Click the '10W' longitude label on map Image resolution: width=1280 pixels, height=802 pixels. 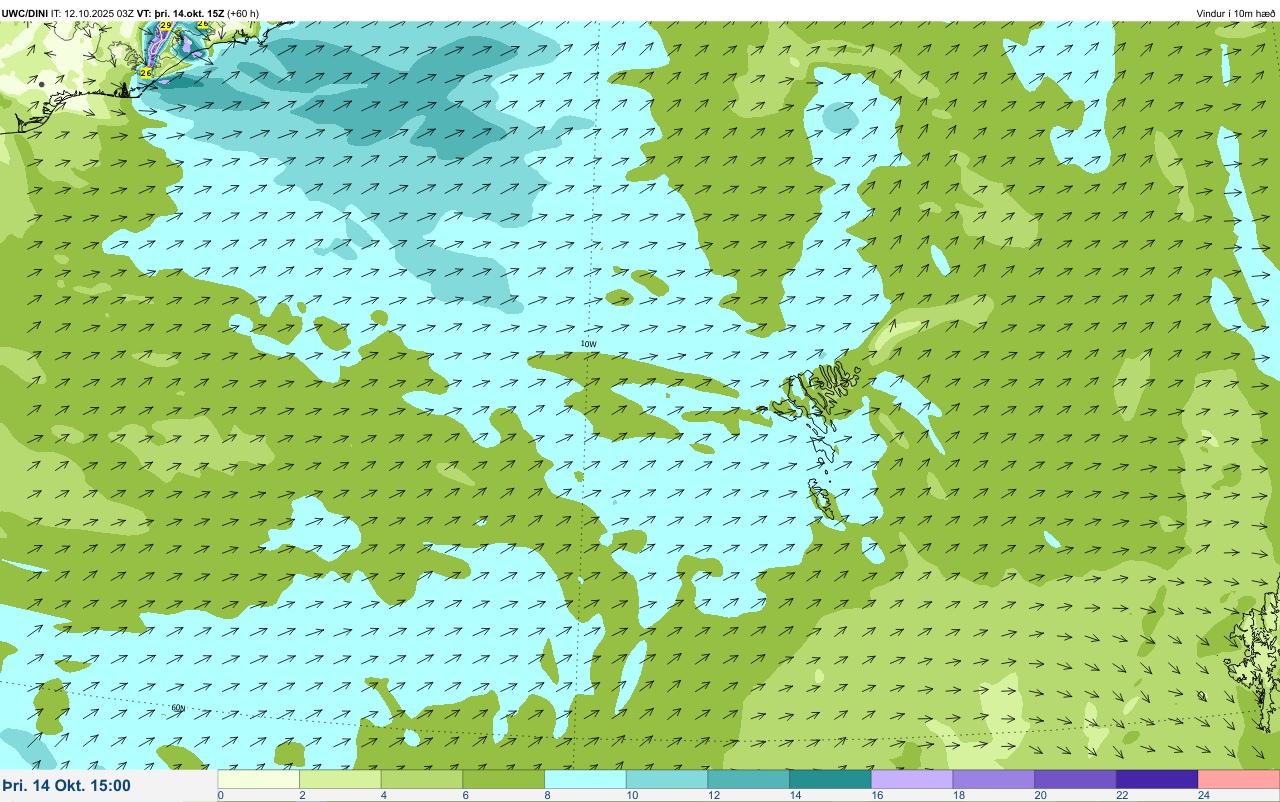(588, 344)
